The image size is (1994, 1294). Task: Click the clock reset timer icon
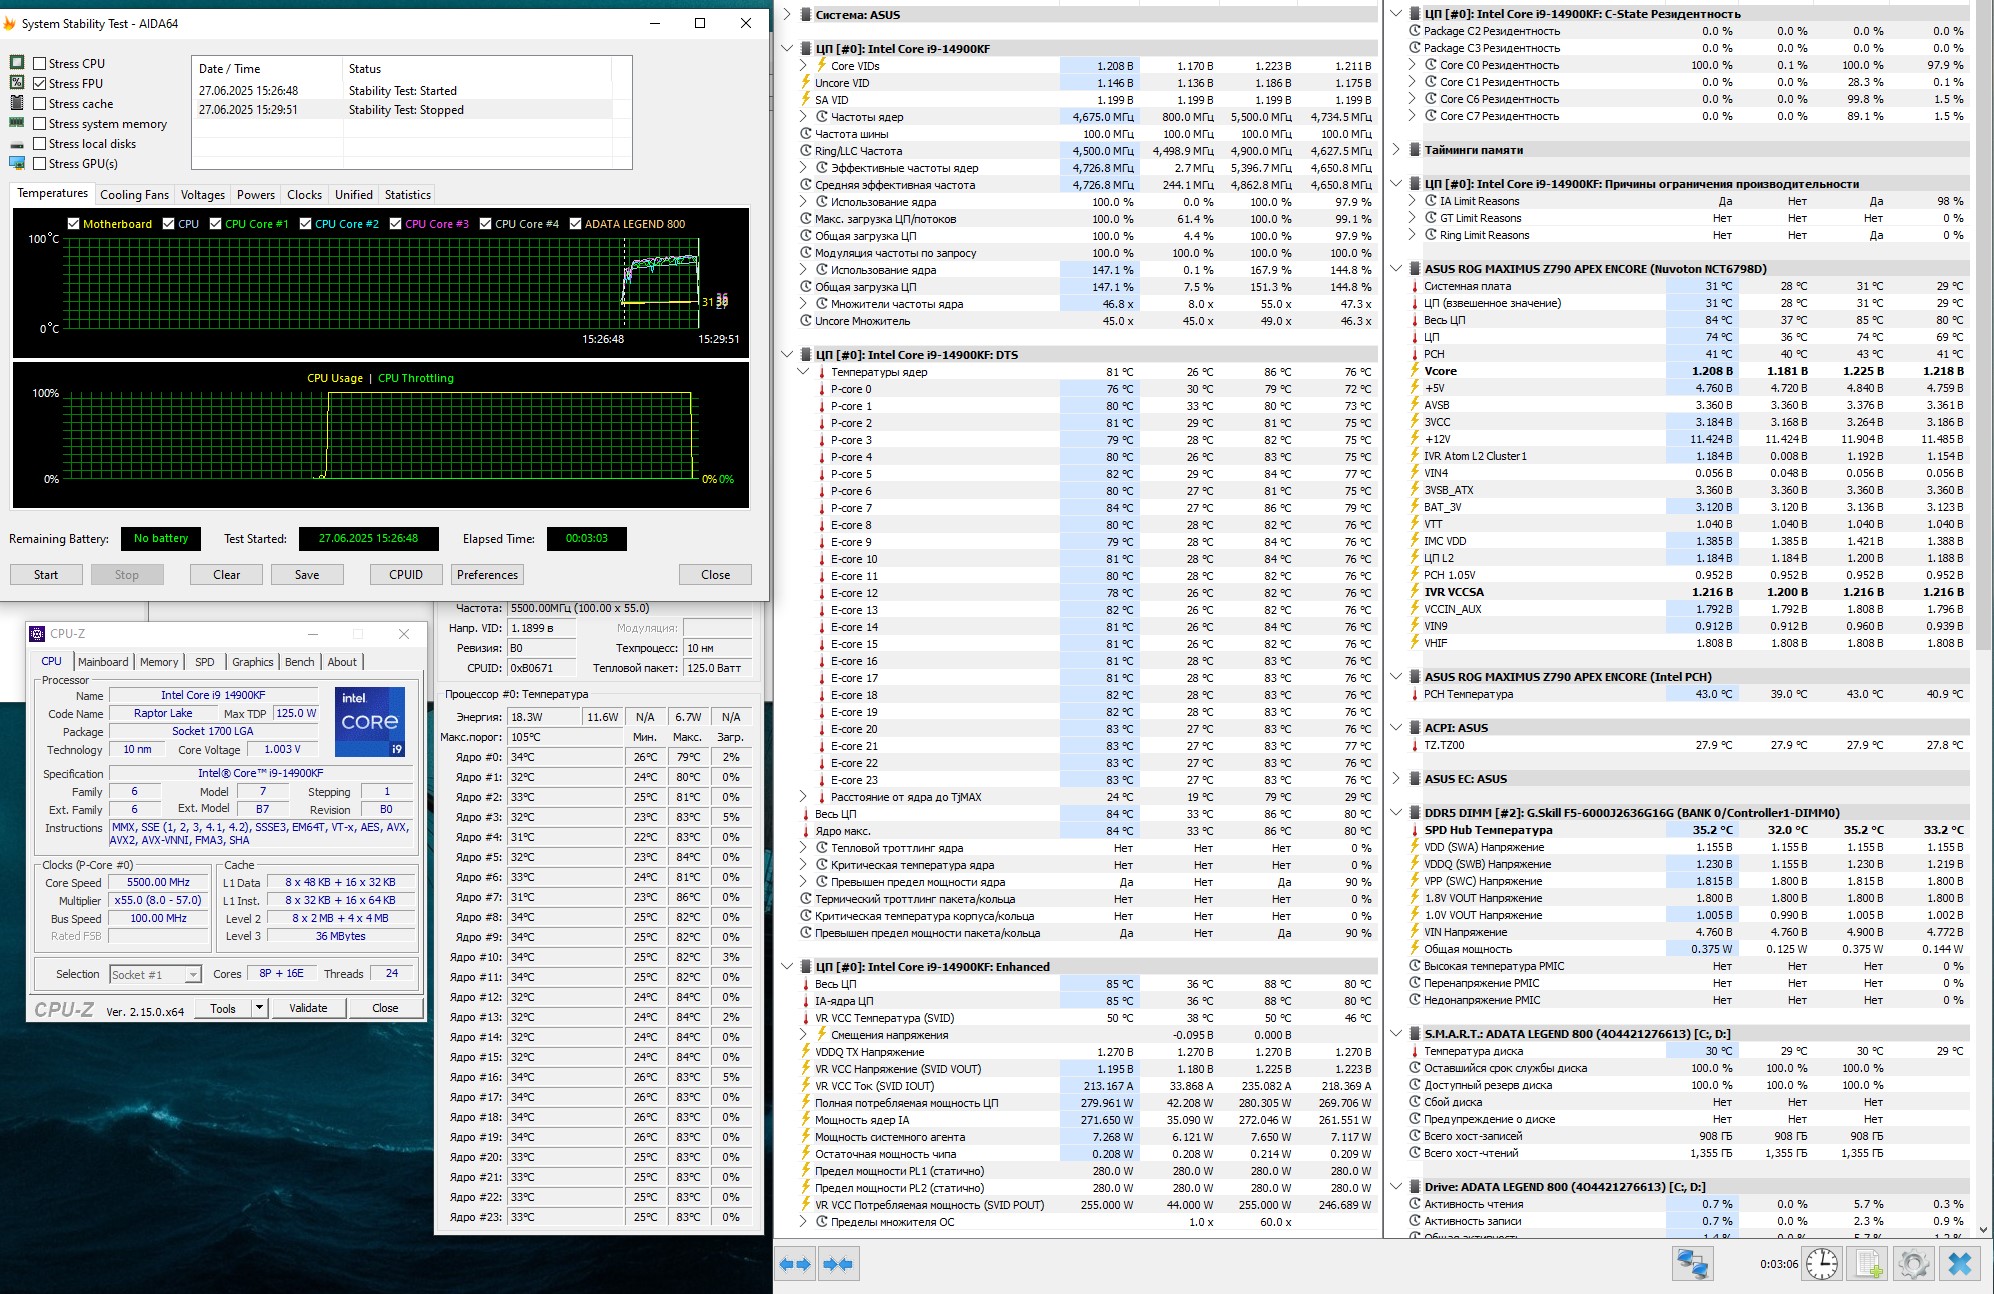[1821, 1264]
